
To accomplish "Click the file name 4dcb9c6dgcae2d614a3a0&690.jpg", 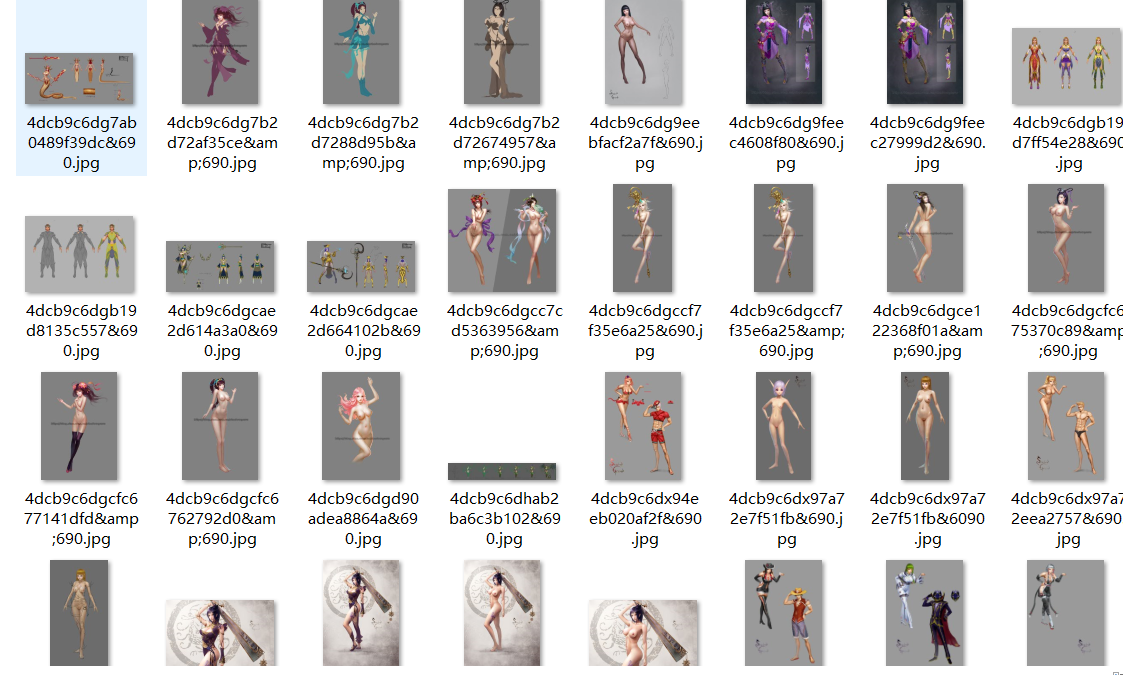I will [x=222, y=330].
